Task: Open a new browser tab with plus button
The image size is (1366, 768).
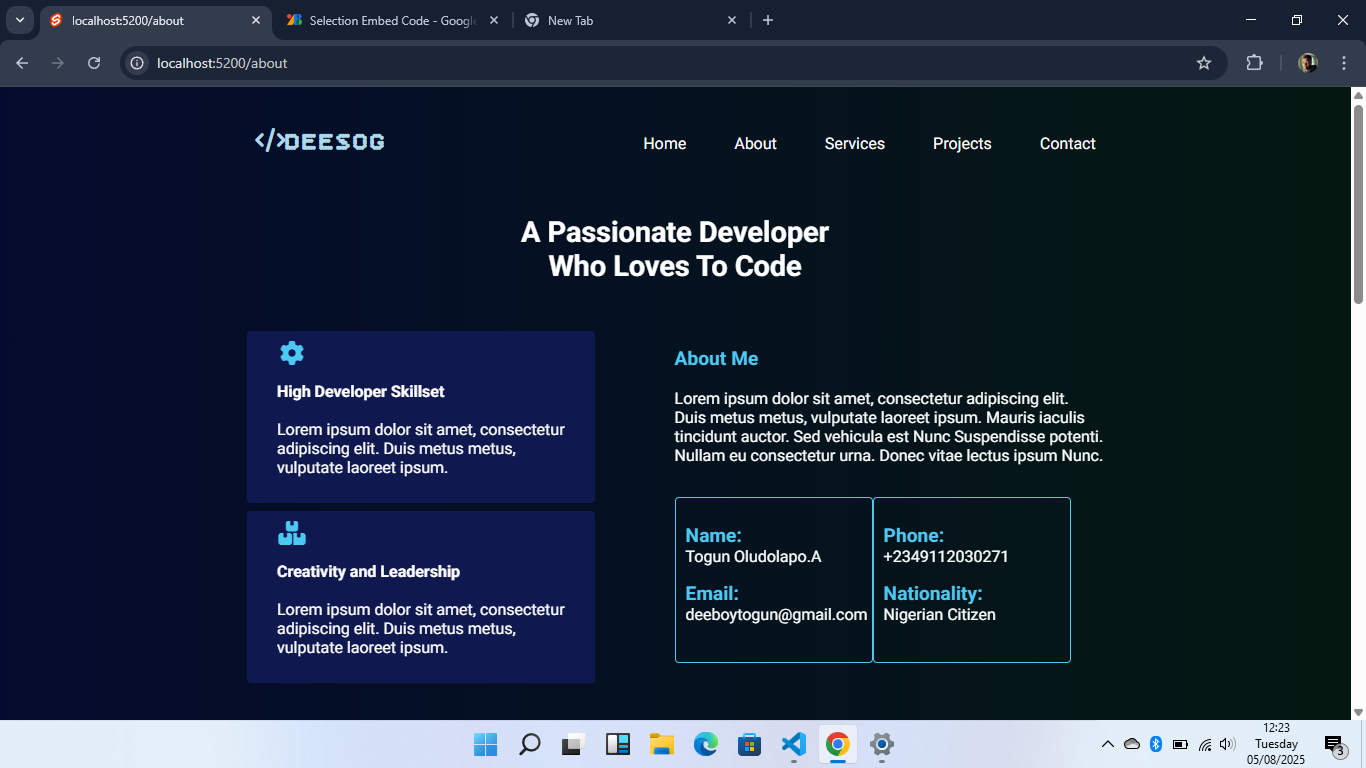Action: [768, 20]
